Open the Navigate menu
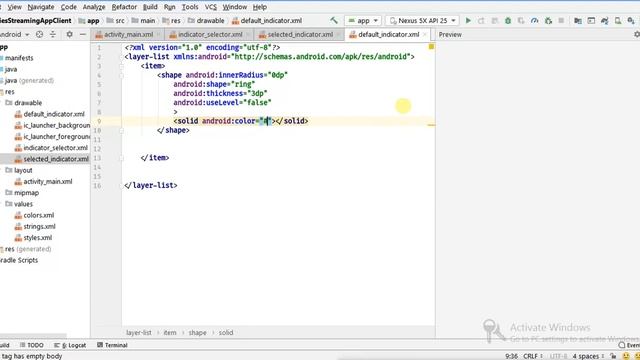The width and height of the screenshot is (640, 360). tap(41, 7)
